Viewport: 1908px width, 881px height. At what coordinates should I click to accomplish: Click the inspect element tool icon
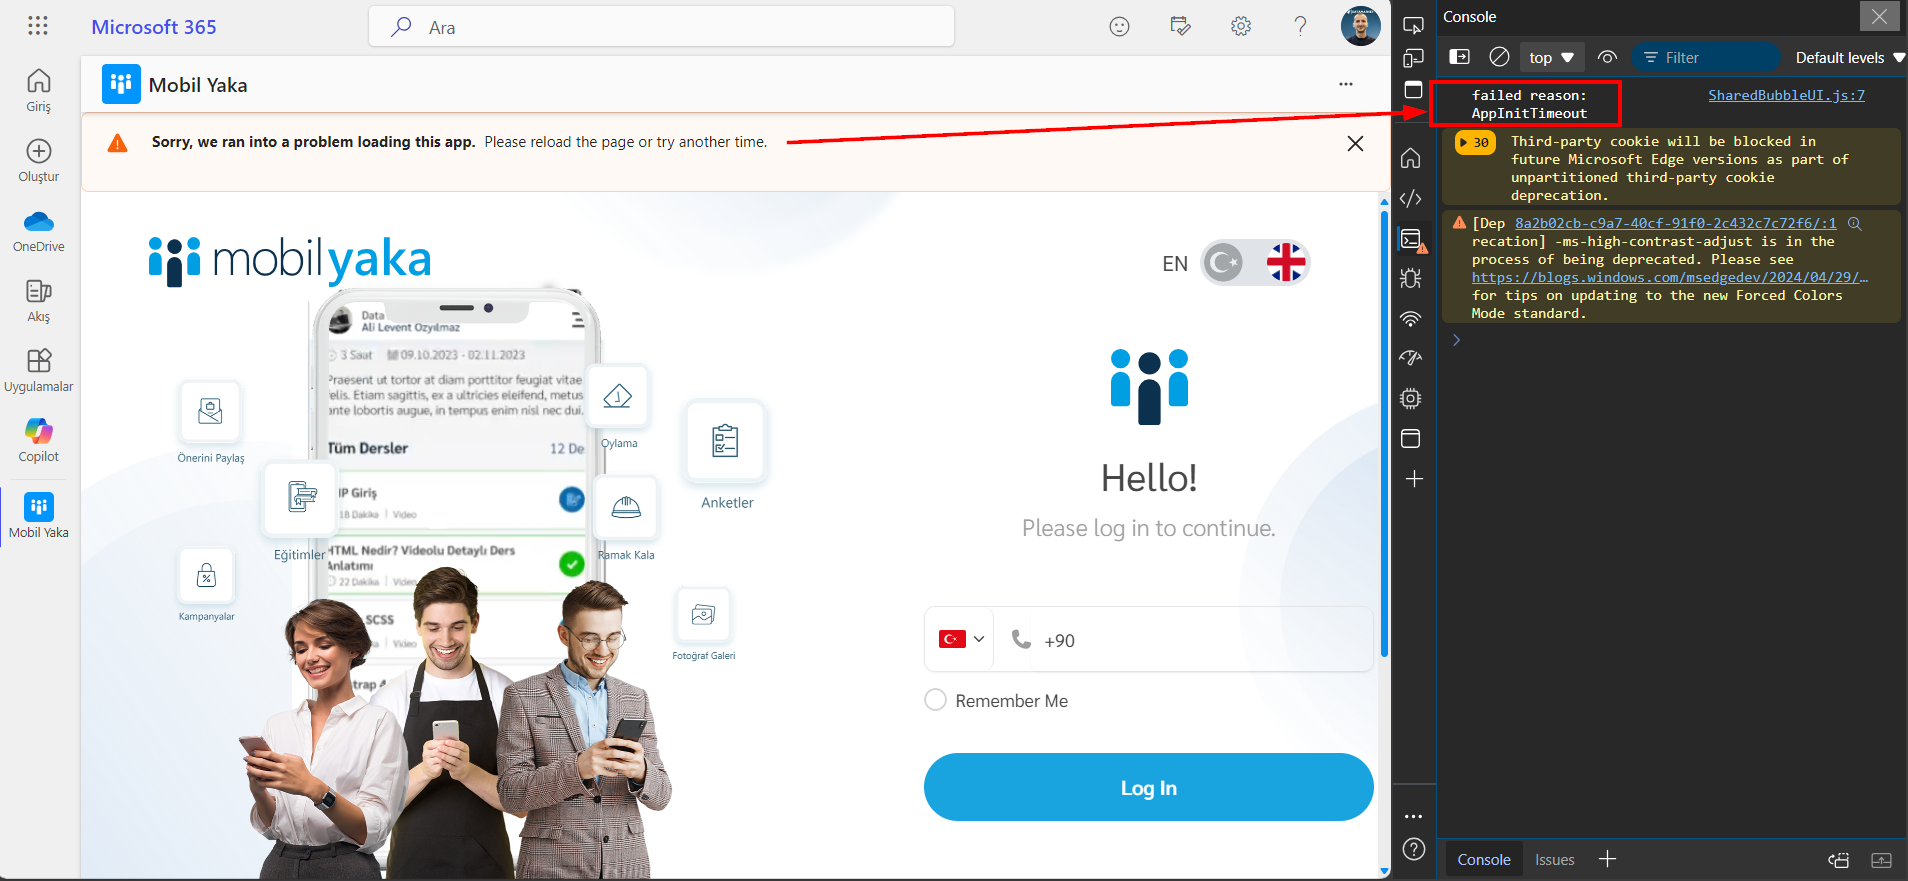pyautogui.click(x=1413, y=24)
